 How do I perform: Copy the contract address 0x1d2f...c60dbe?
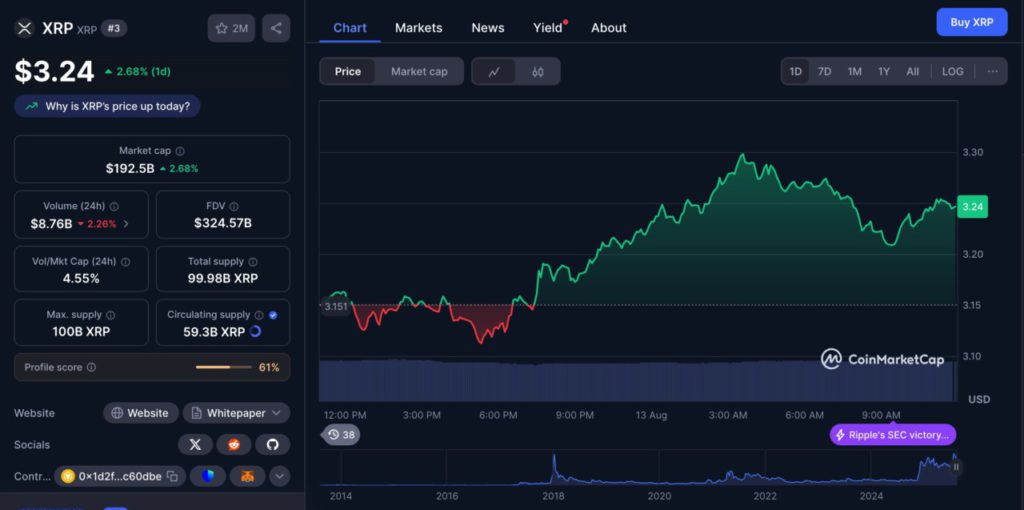coord(172,477)
